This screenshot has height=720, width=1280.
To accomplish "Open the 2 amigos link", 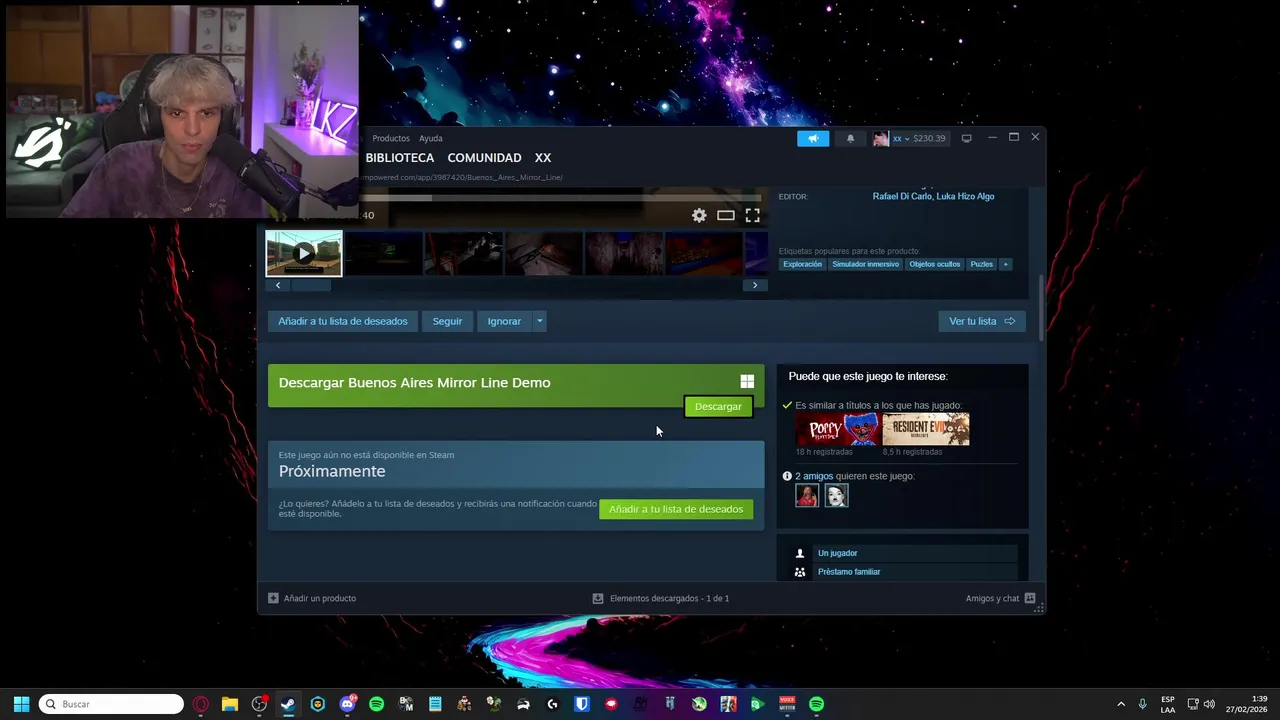I will 814,476.
